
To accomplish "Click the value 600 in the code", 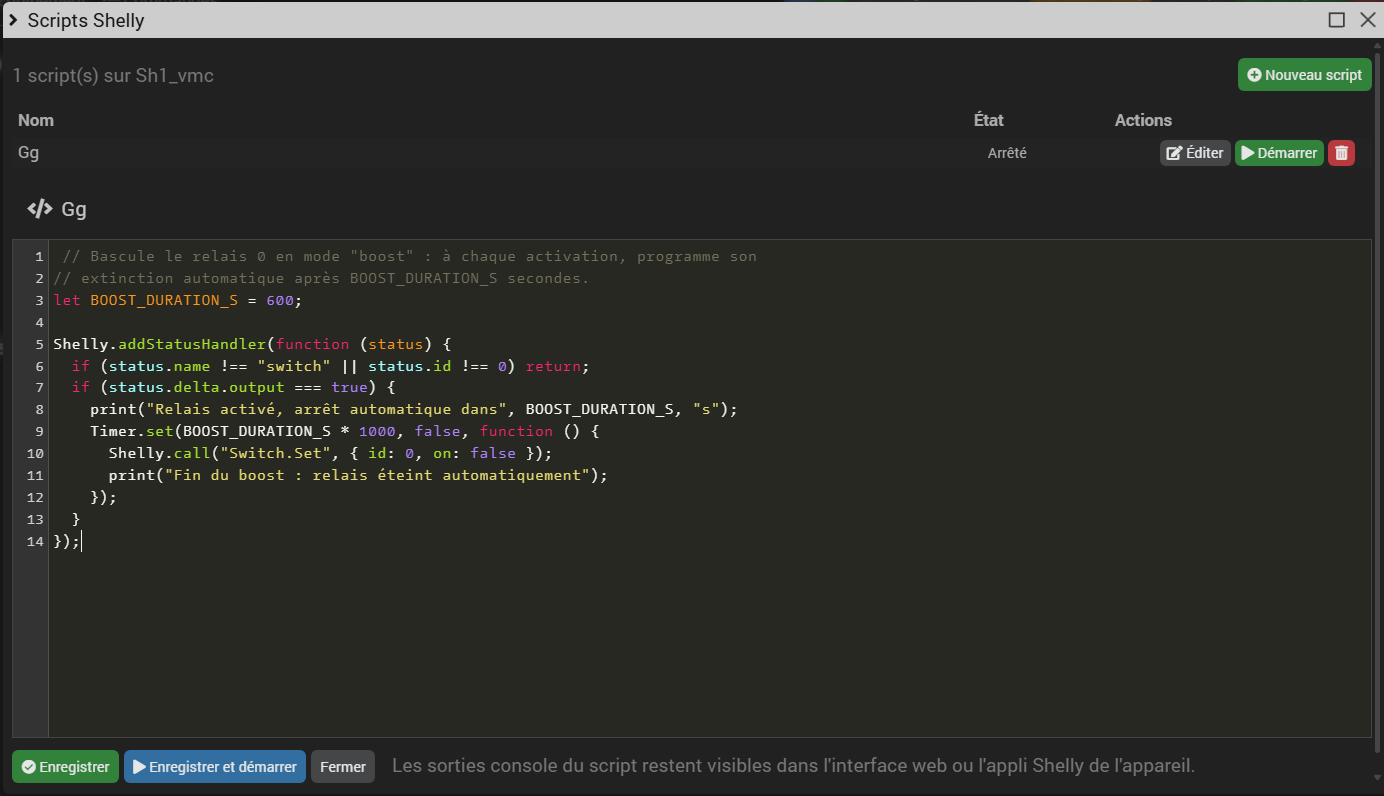I will (x=280, y=300).
